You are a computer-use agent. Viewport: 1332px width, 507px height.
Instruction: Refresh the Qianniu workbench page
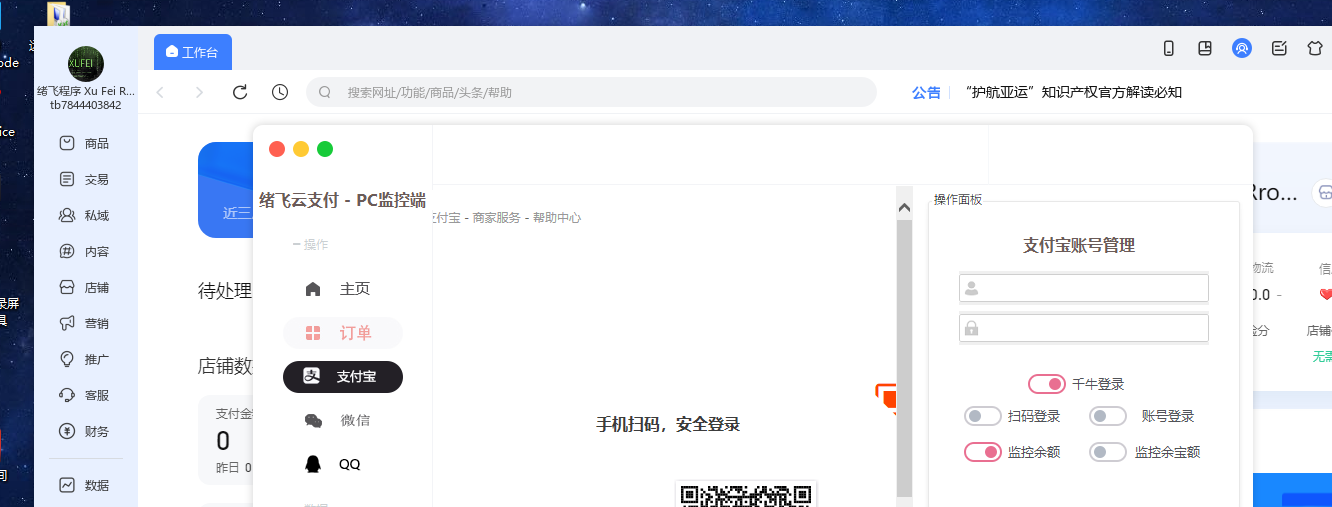[x=240, y=92]
